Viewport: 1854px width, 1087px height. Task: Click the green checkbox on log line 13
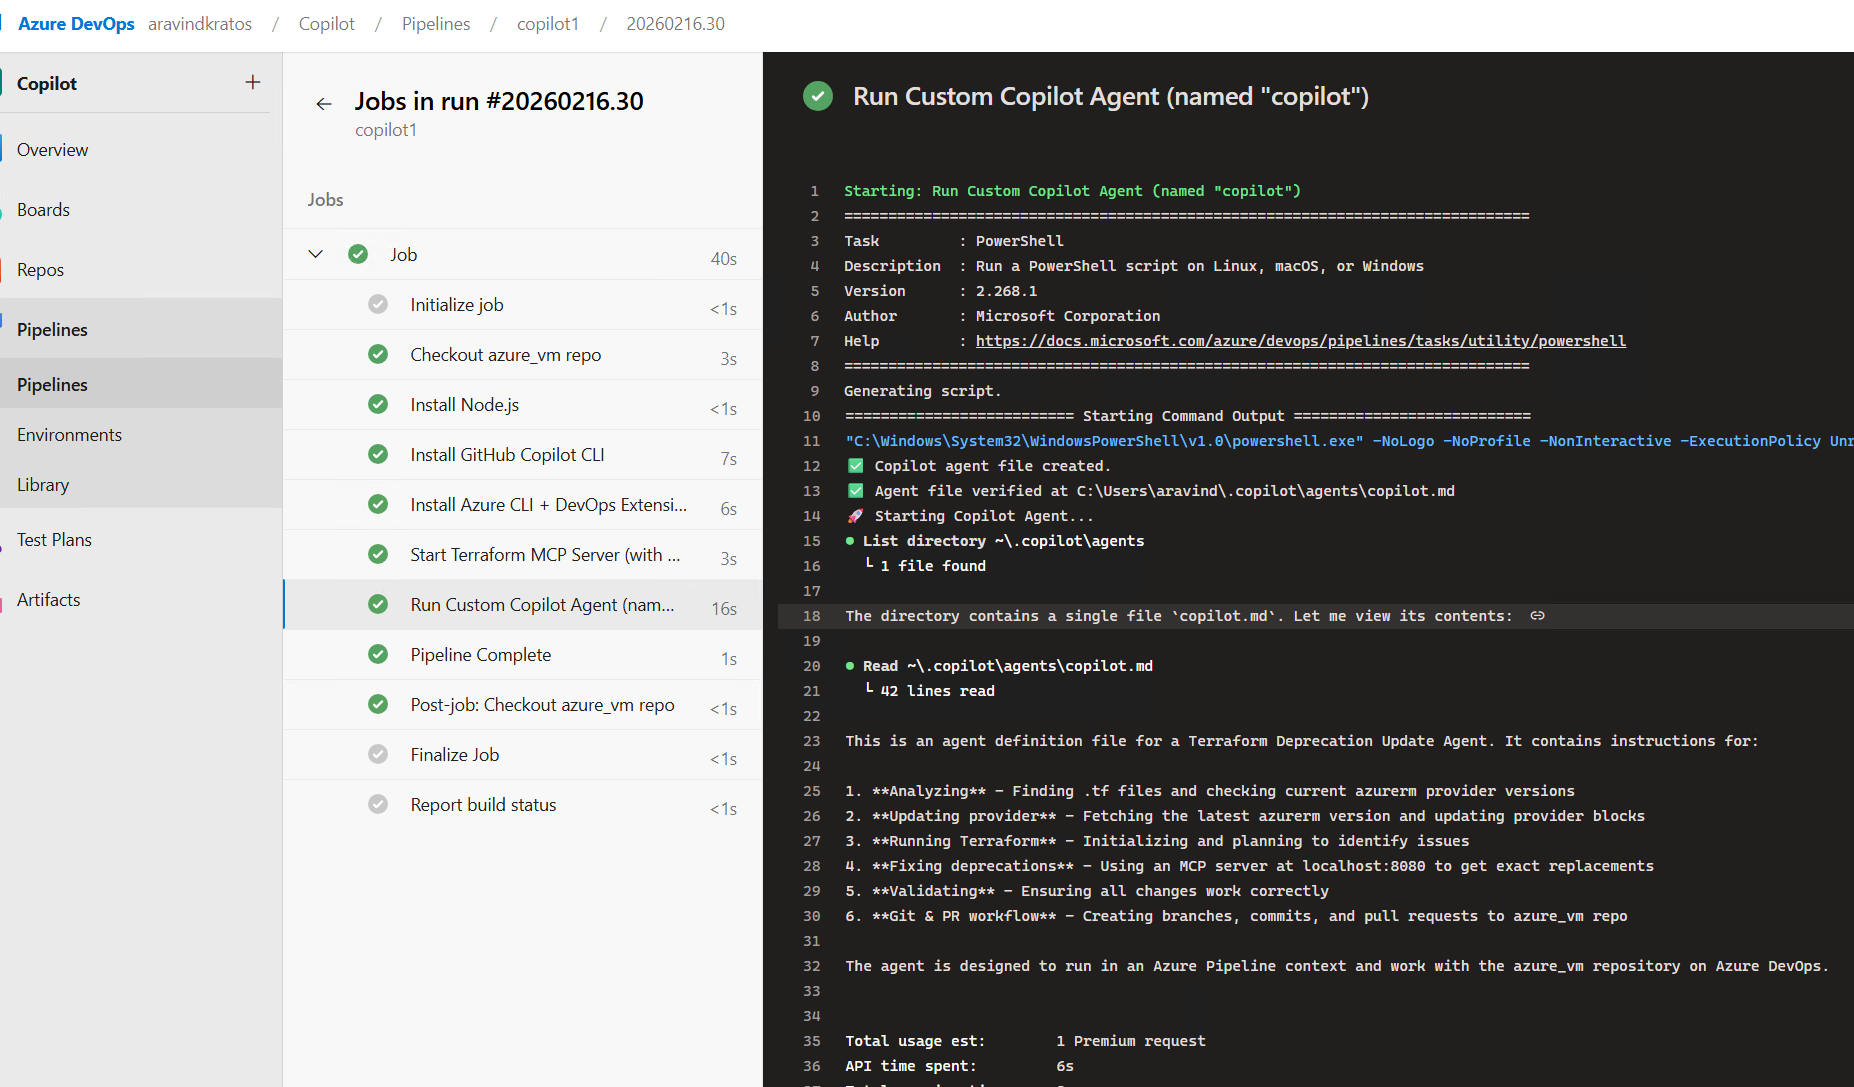[x=856, y=491]
